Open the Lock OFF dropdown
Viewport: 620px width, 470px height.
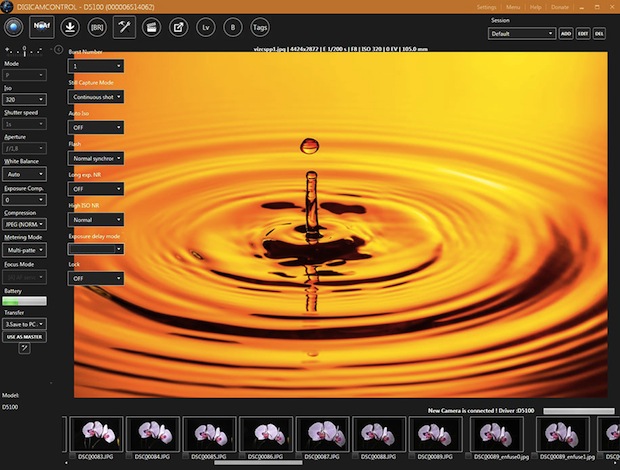(96, 278)
